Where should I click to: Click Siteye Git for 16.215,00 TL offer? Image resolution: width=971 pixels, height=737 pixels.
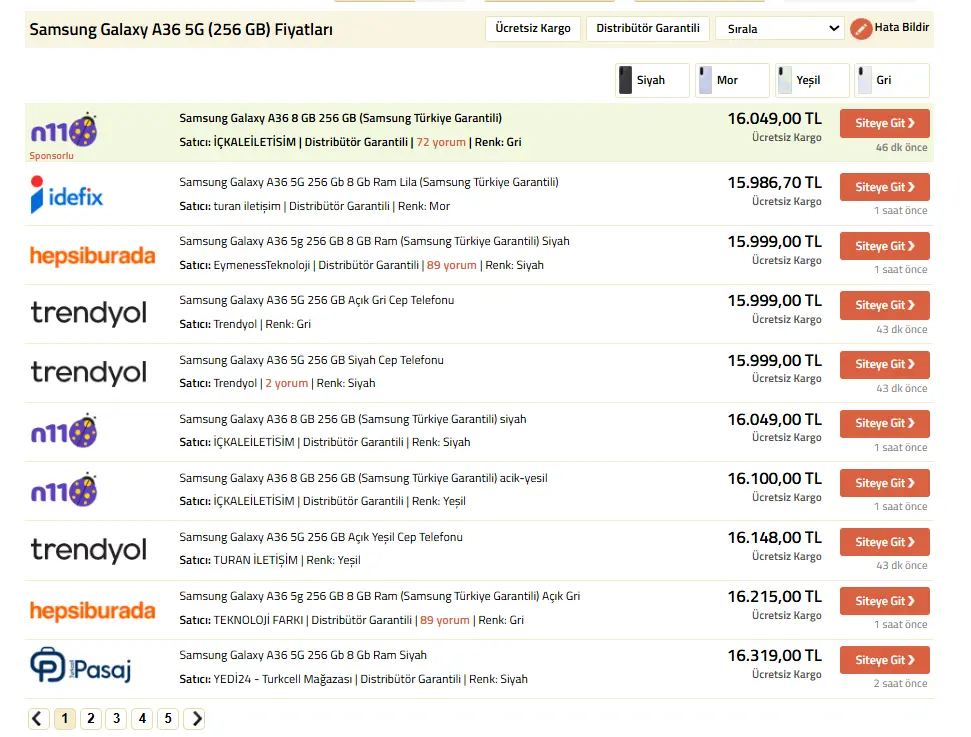click(x=884, y=601)
